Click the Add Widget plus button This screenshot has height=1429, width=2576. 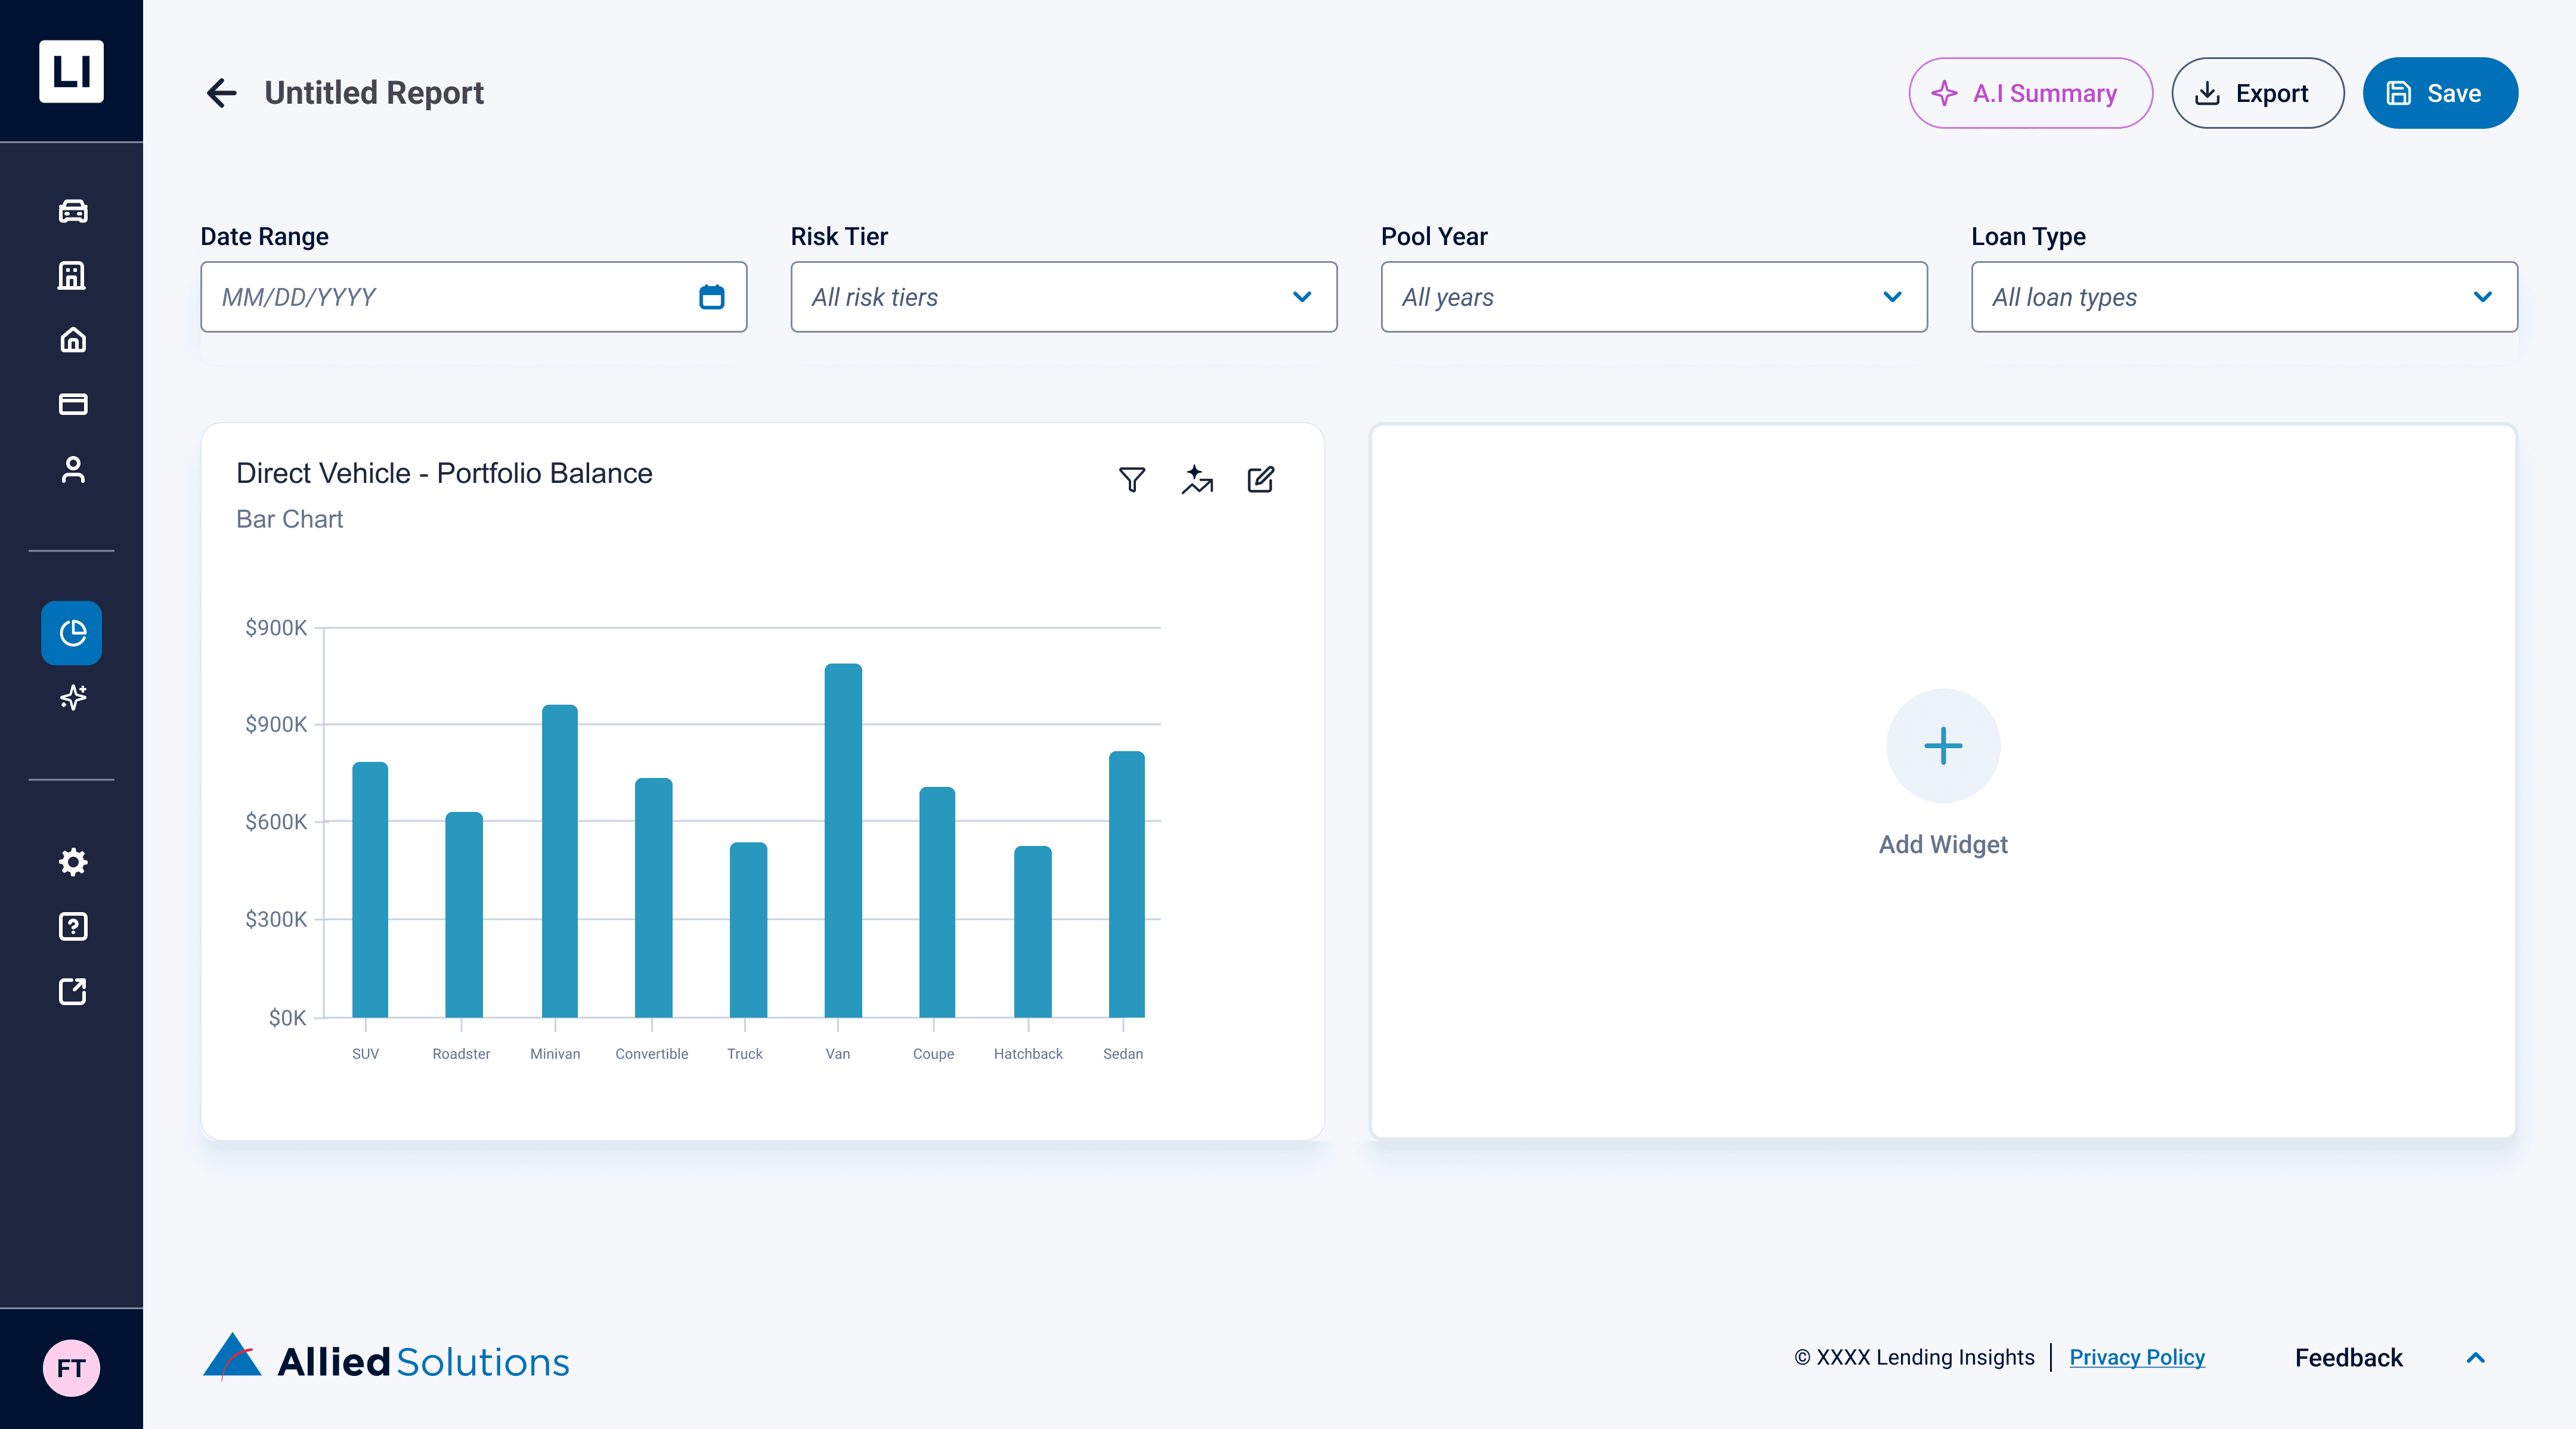[x=1942, y=746]
